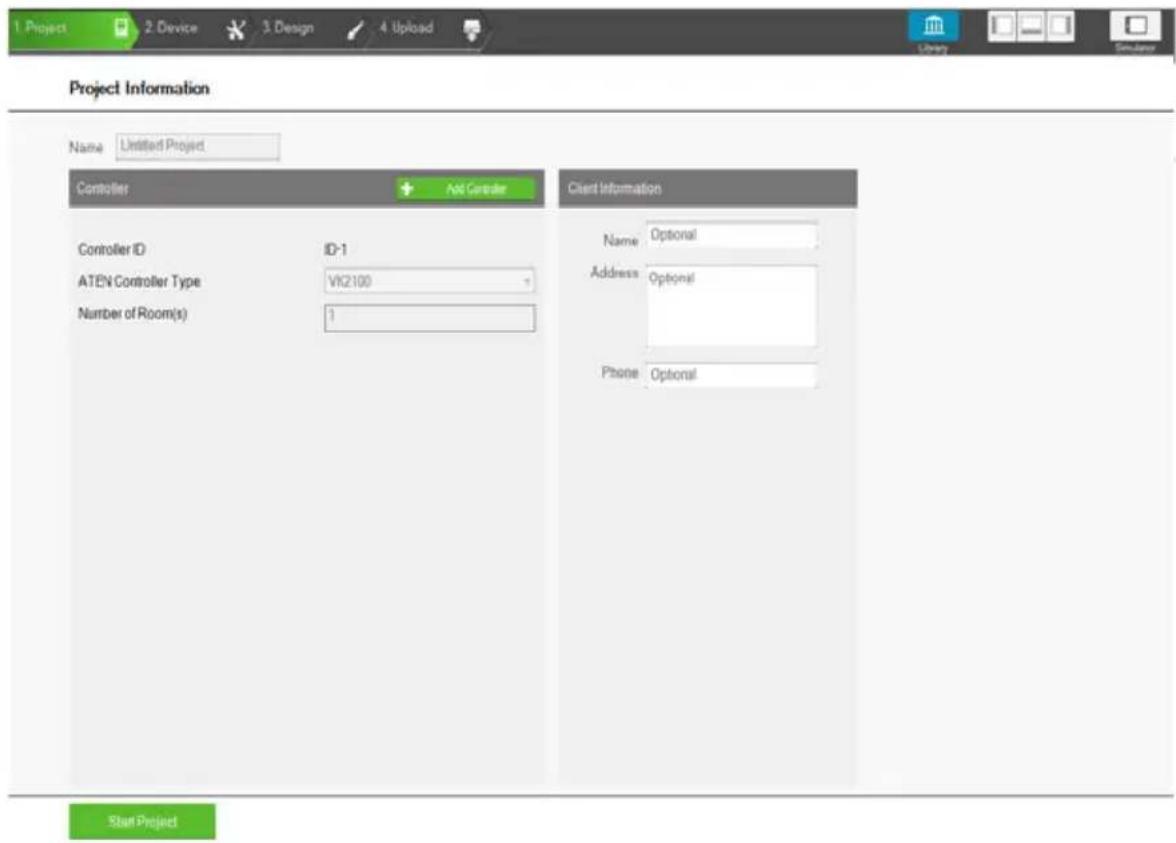
Task: Toggle the left panel layout icon
Action: coord(1002,26)
